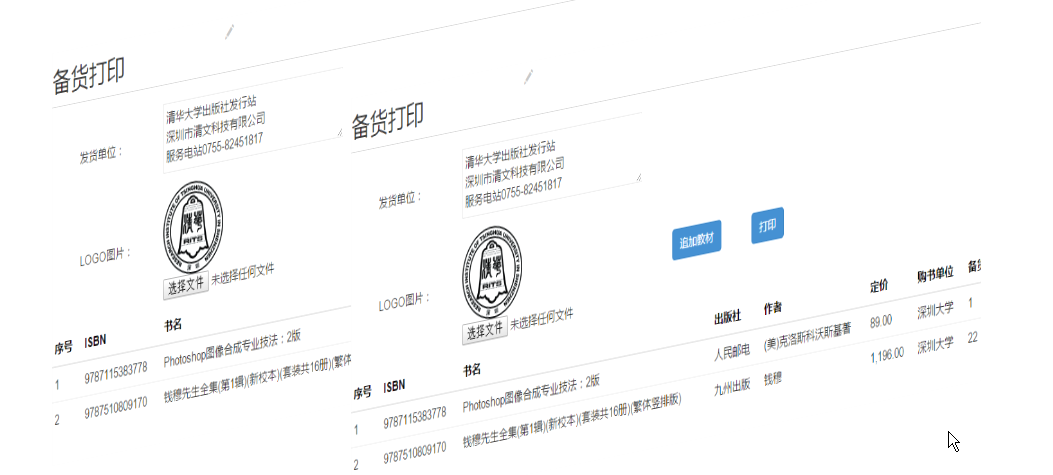Click author cell 钱穆
This screenshot has width=1053, height=475.
point(774,378)
